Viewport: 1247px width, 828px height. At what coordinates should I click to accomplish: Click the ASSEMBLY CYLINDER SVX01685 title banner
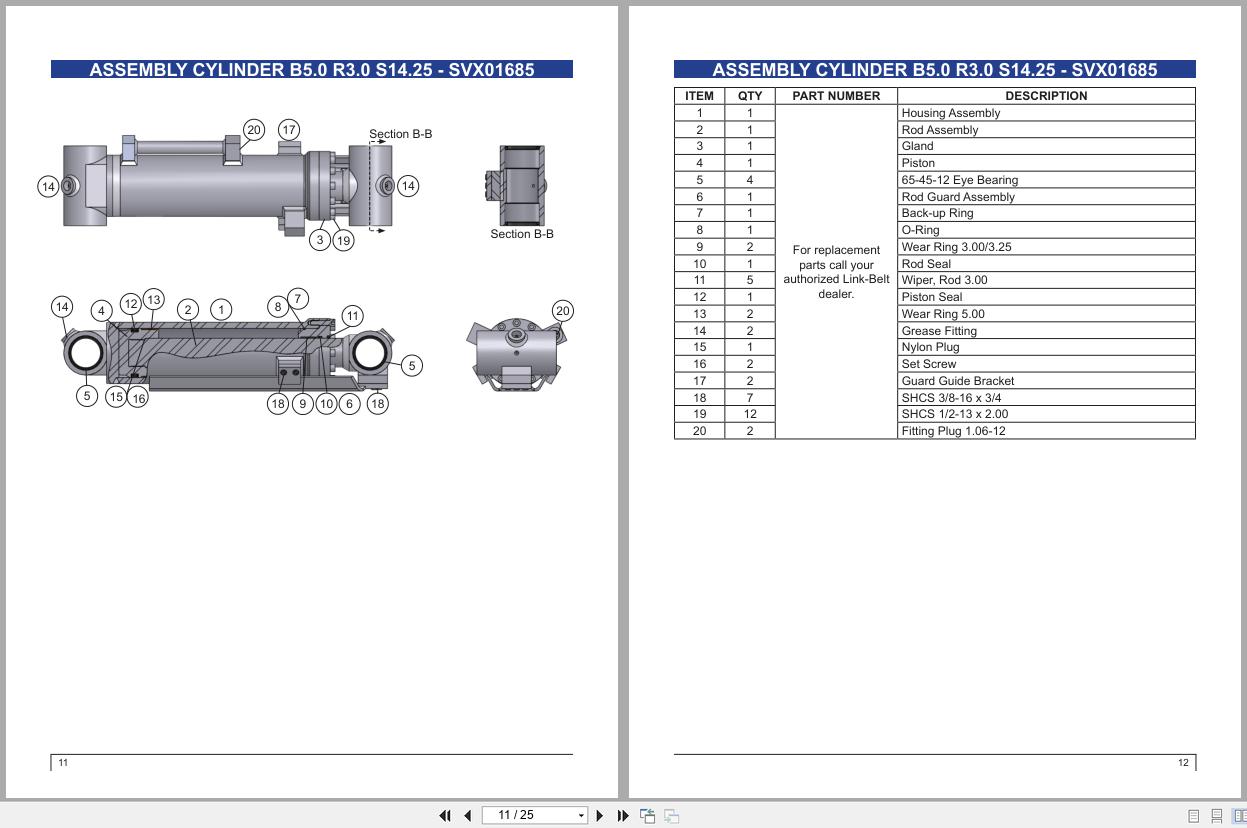coord(312,70)
